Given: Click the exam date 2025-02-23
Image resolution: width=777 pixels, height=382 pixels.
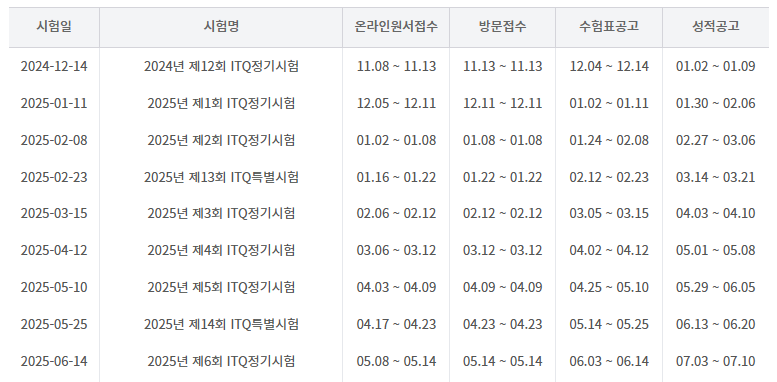Looking at the screenshot, I should pos(54,177).
